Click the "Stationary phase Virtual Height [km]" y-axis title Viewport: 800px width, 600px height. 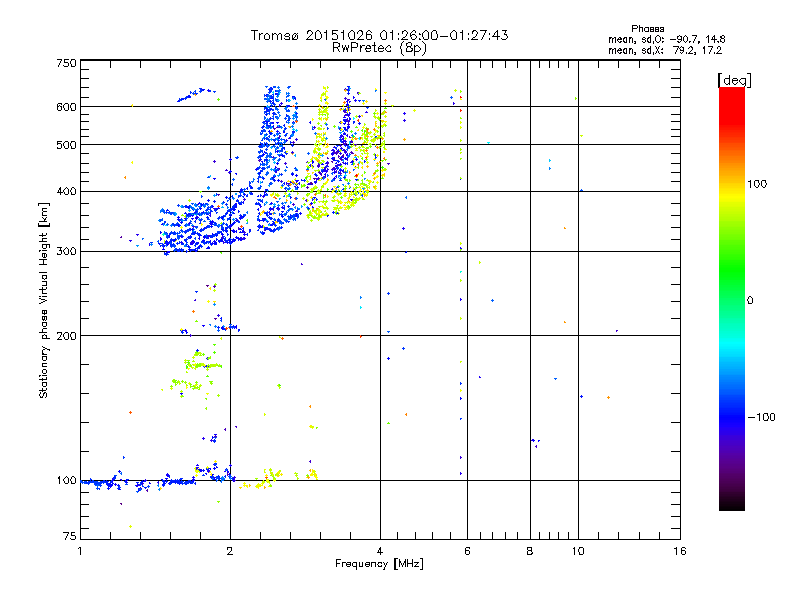point(44,301)
